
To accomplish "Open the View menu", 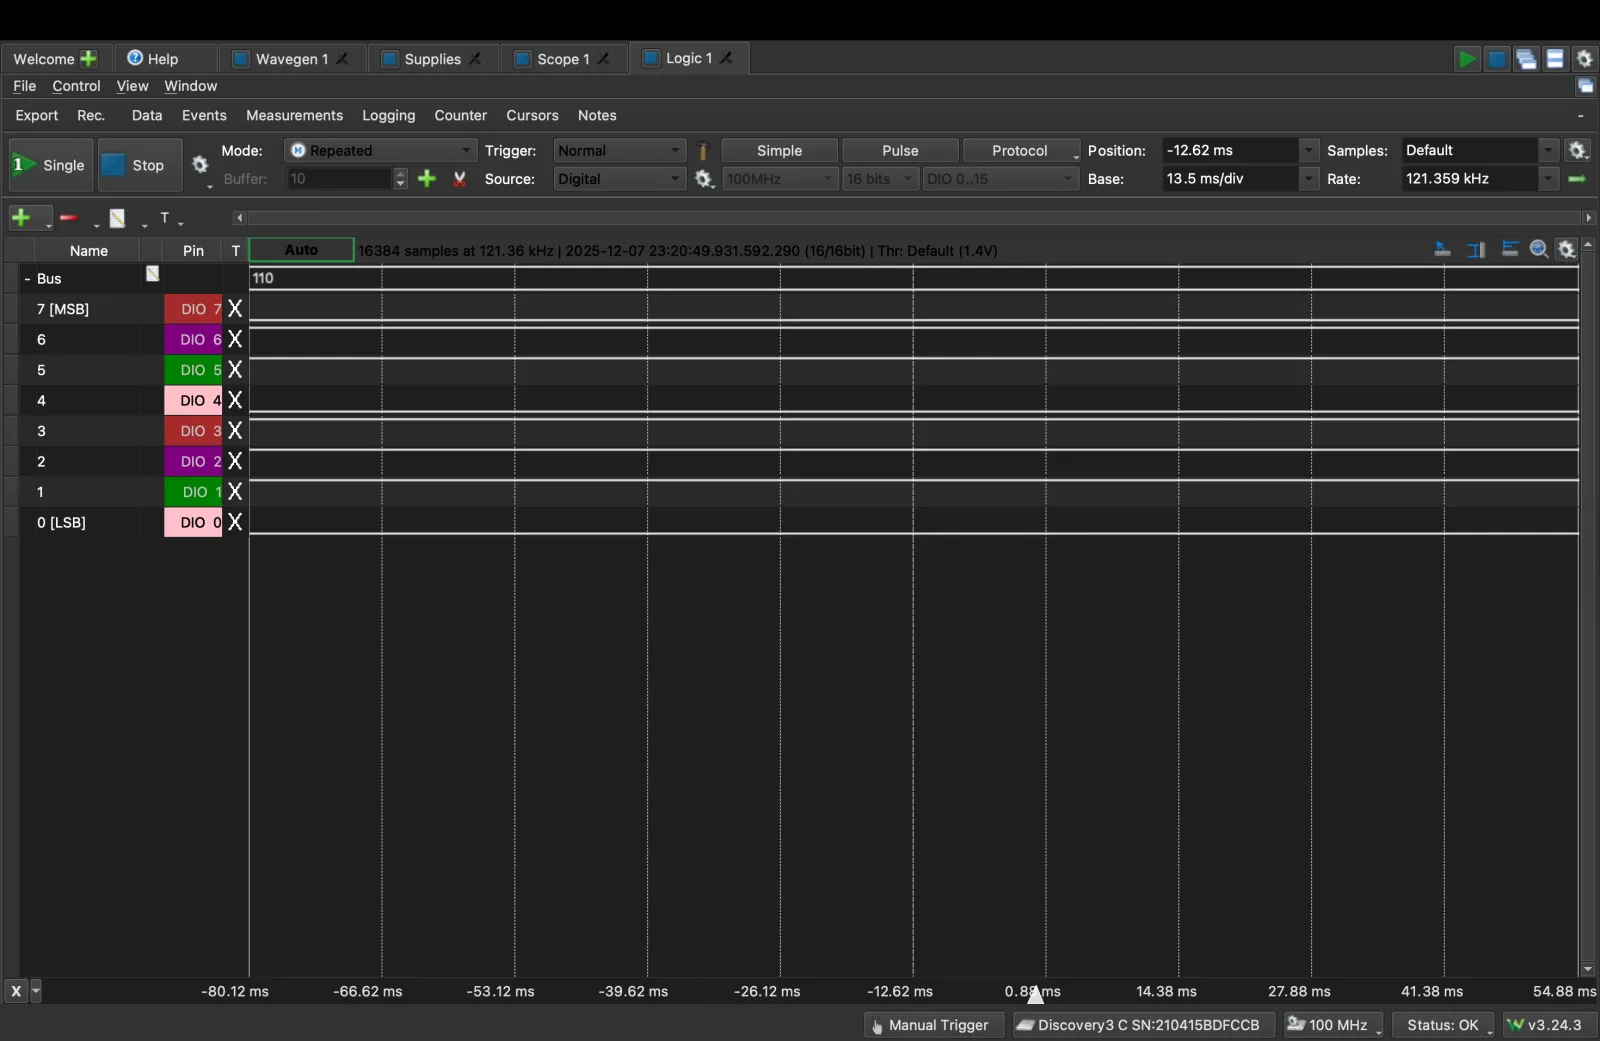I will 132,86.
